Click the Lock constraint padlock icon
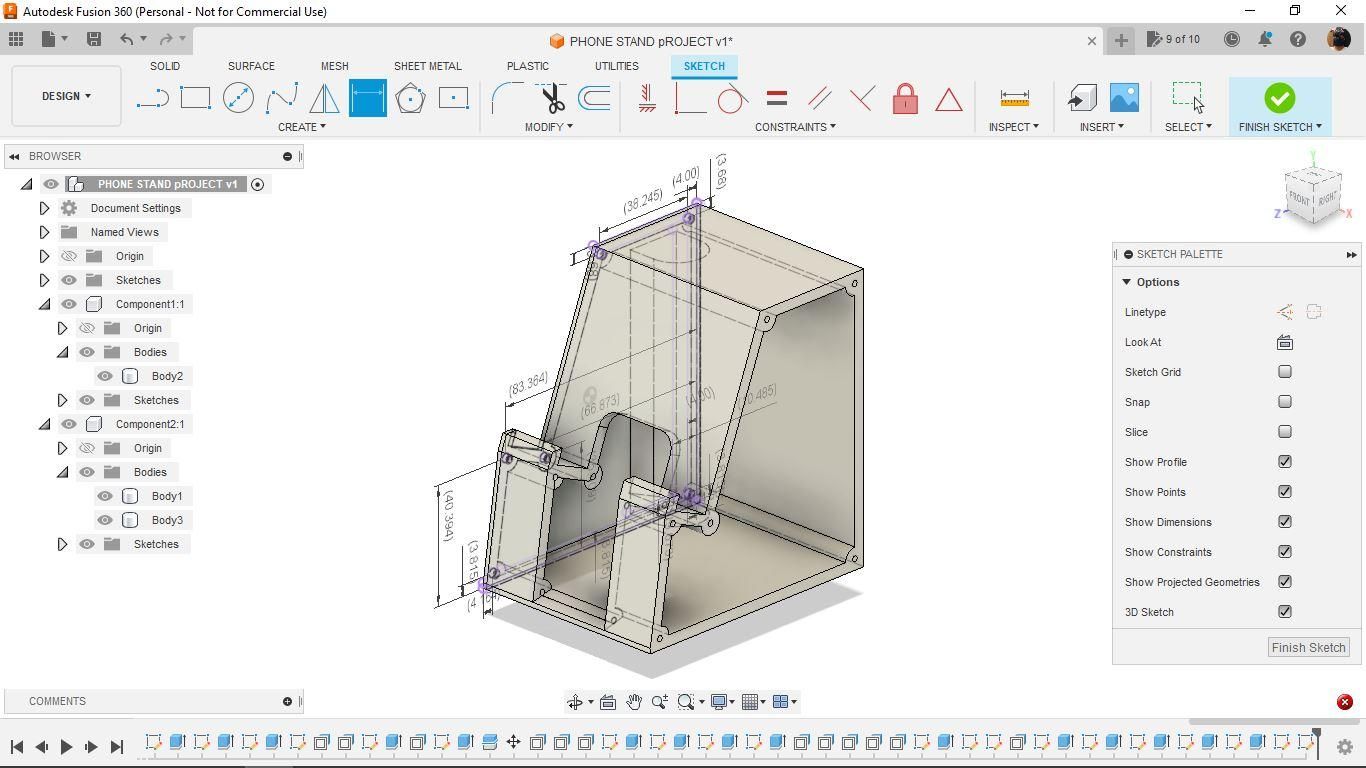1366x768 pixels. pos(905,98)
